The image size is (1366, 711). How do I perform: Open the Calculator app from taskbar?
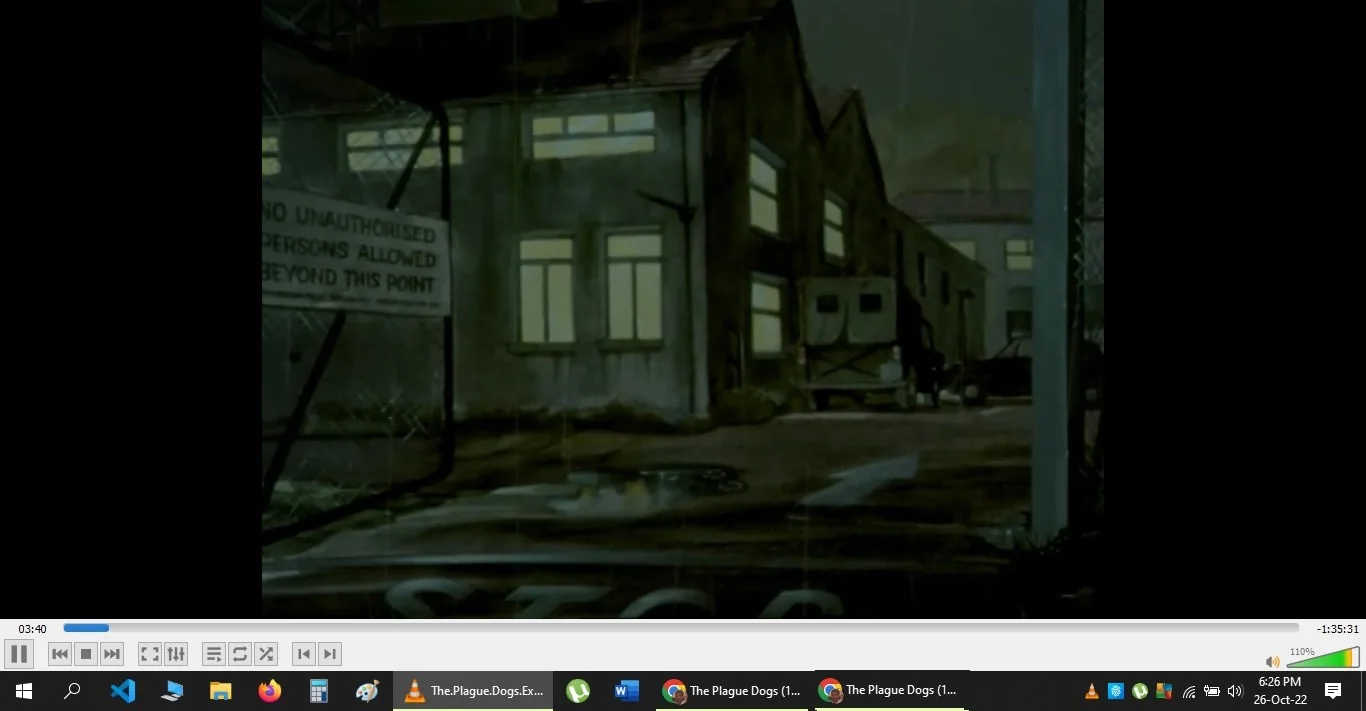(319, 691)
